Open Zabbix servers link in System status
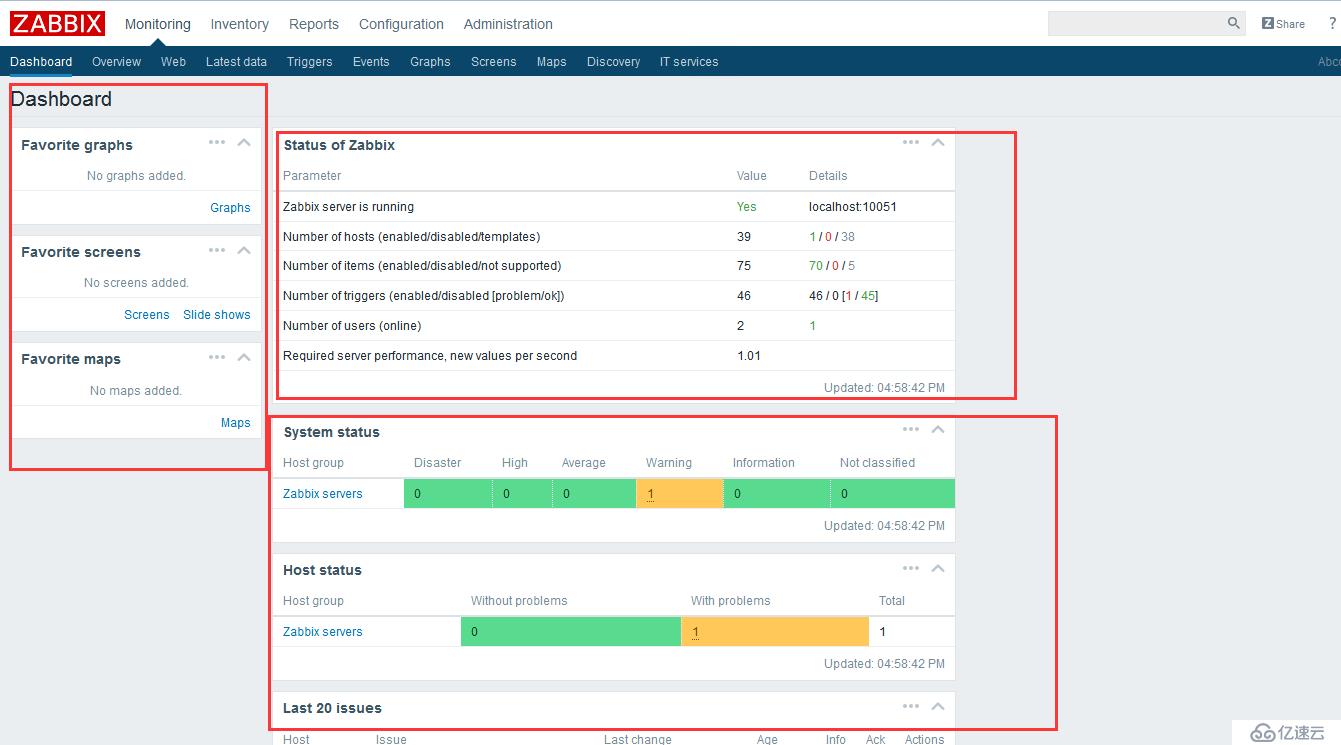The width and height of the screenshot is (1341, 745). point(323,494)
